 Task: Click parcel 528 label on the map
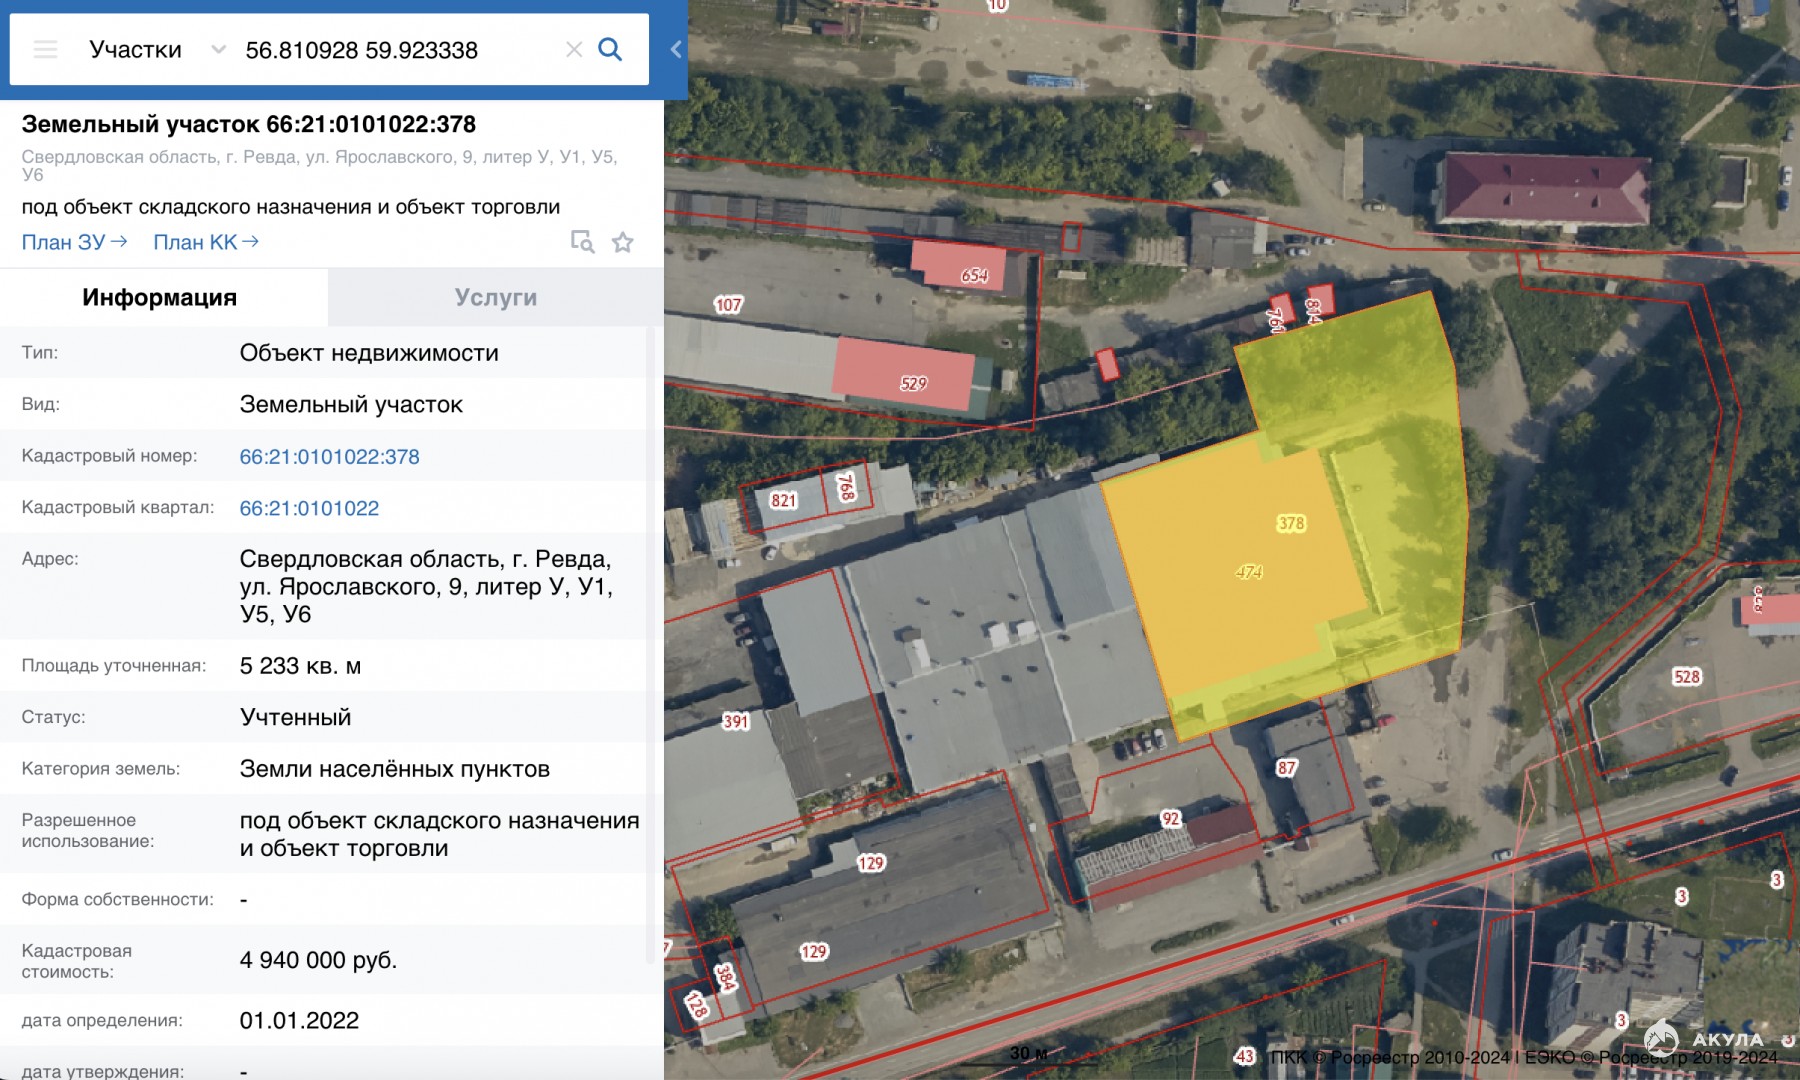1686,677
